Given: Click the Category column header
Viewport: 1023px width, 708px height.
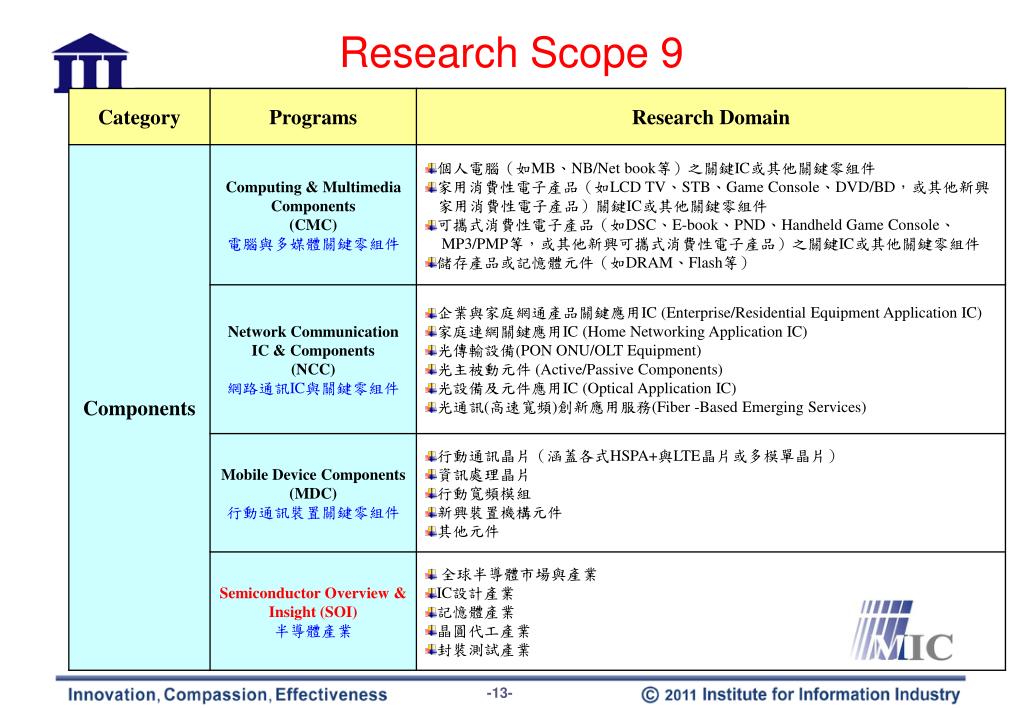Looking at the screenshot, I should pos(139,117).
